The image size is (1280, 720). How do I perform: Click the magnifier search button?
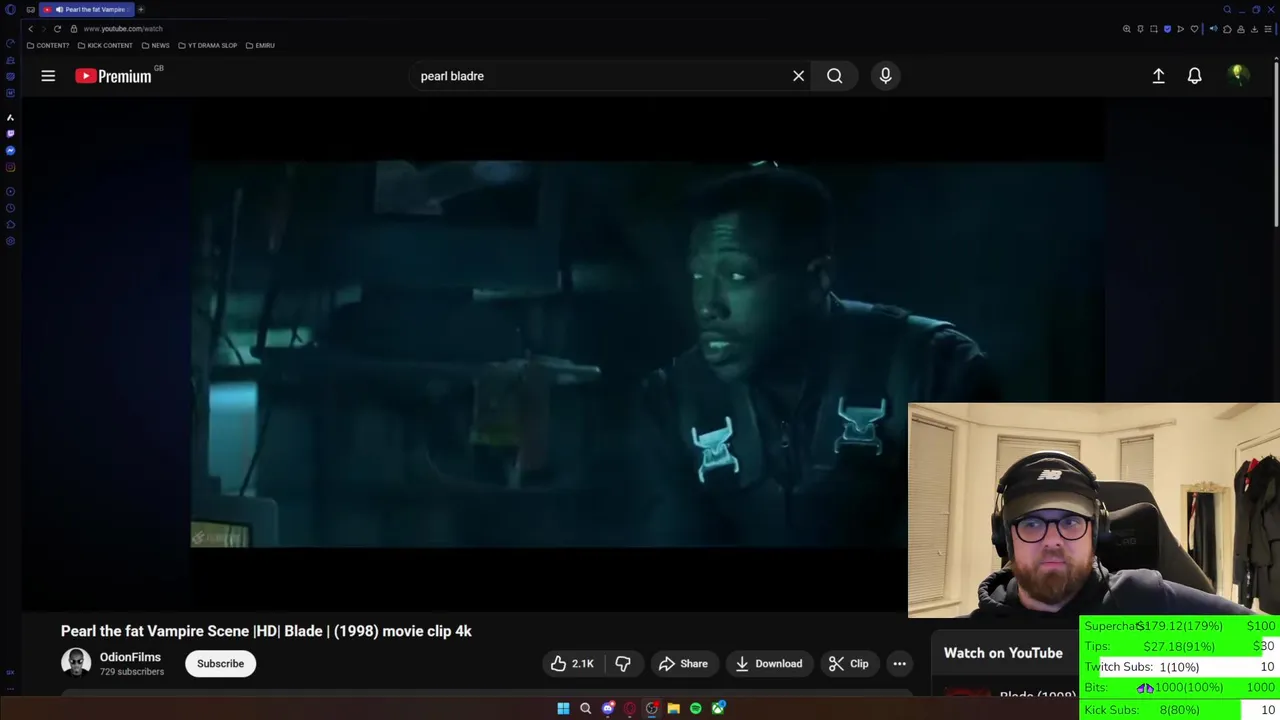[834, 76]
